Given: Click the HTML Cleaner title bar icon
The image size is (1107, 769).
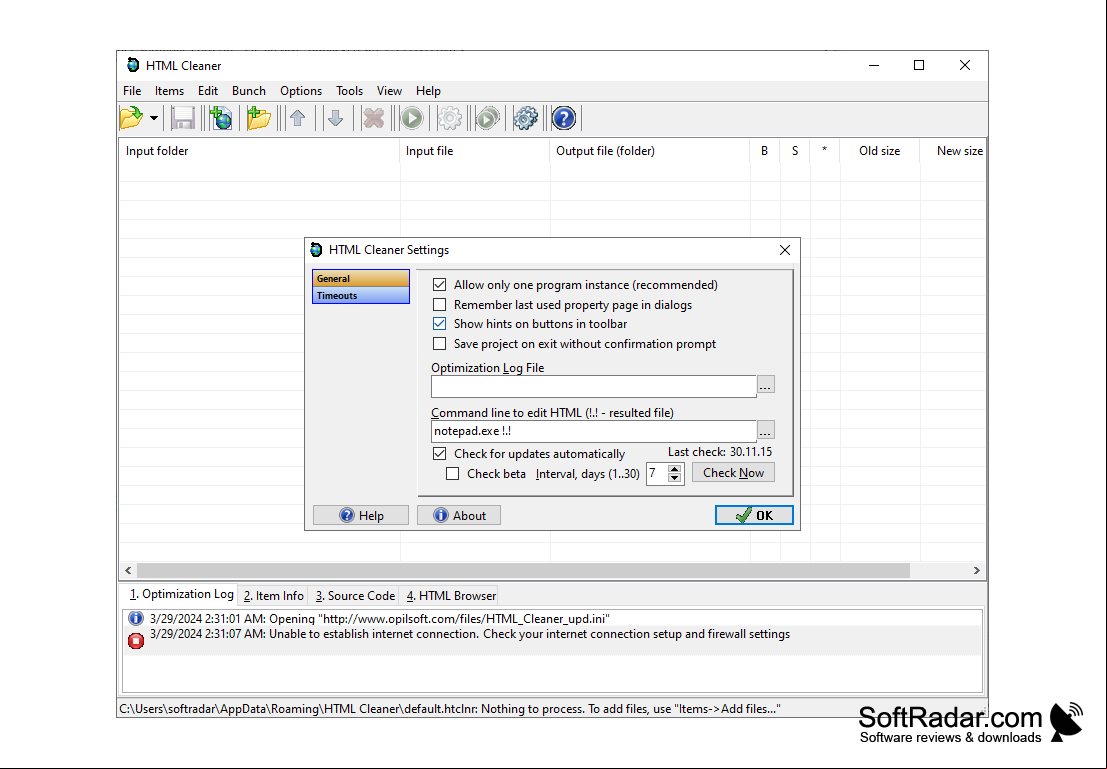Looking at the screenshot, I should pyautogui.click(x=133, y=65).
